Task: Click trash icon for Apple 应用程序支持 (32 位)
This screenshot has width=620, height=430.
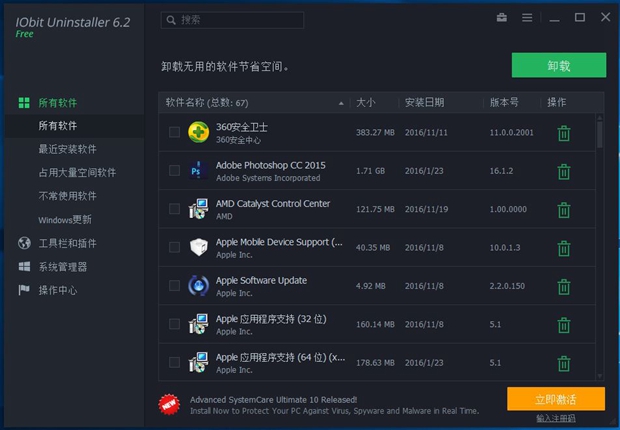Action: (x=564, y=325)
